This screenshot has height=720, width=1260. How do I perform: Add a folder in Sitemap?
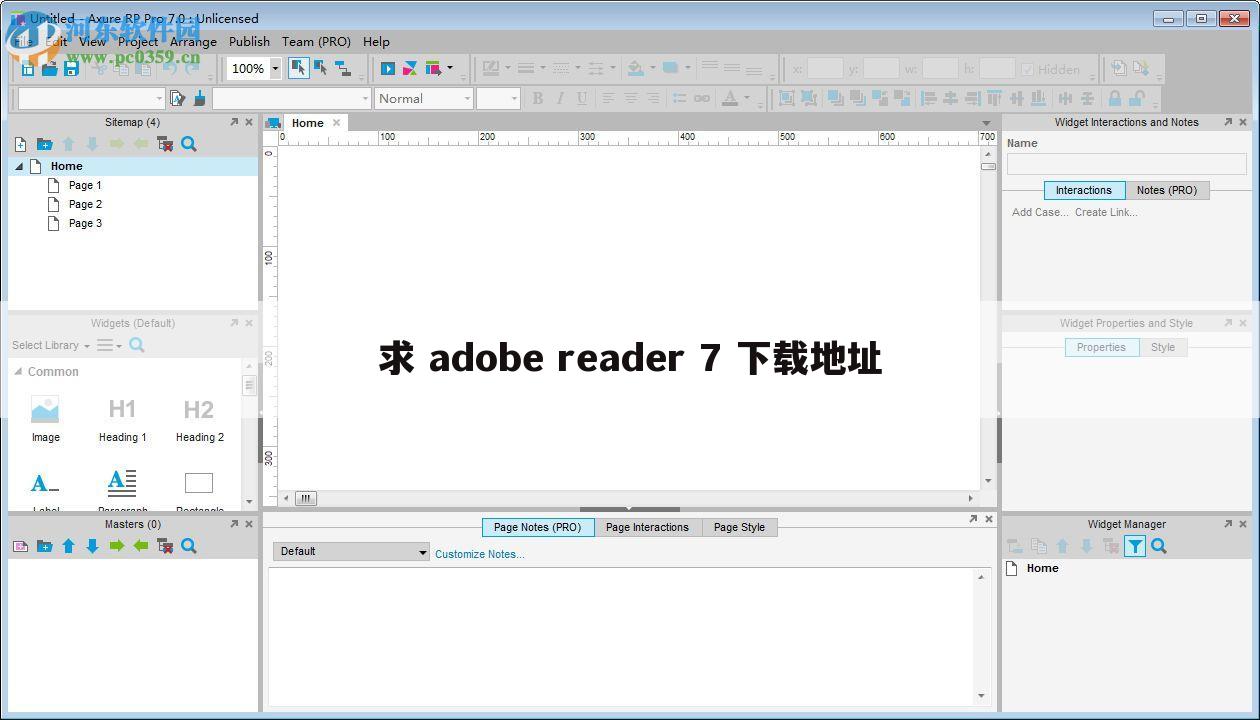(44, 144)
